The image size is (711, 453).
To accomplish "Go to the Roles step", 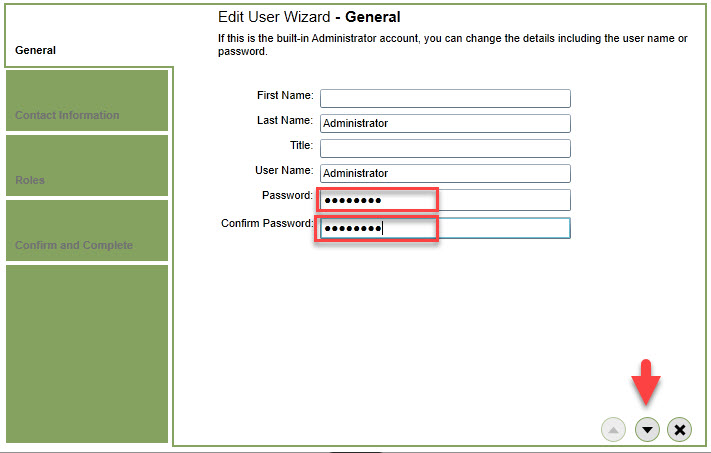I will (x=87, y=166).
